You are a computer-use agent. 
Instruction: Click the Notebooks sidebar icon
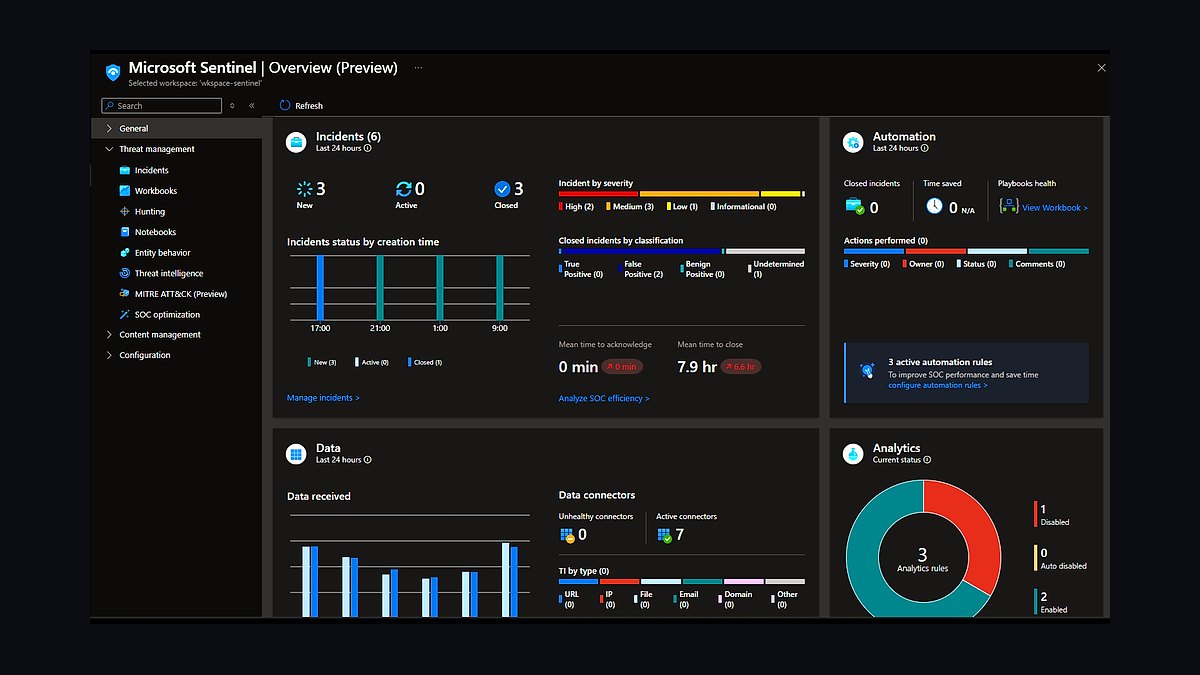click(125, 232)
